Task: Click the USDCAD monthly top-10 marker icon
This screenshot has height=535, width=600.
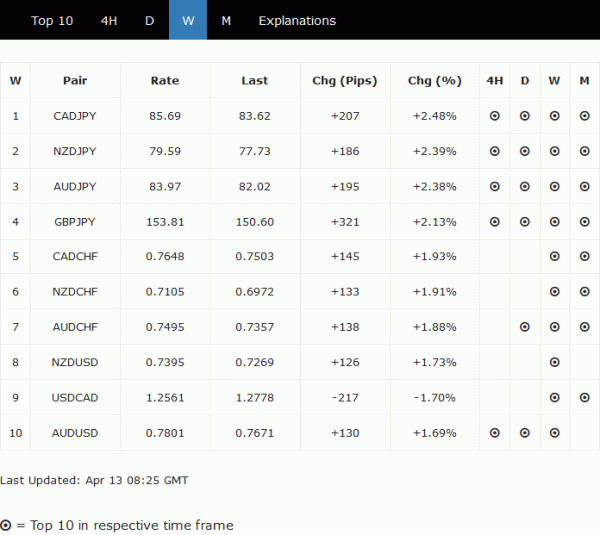Action: click(584, 397)
